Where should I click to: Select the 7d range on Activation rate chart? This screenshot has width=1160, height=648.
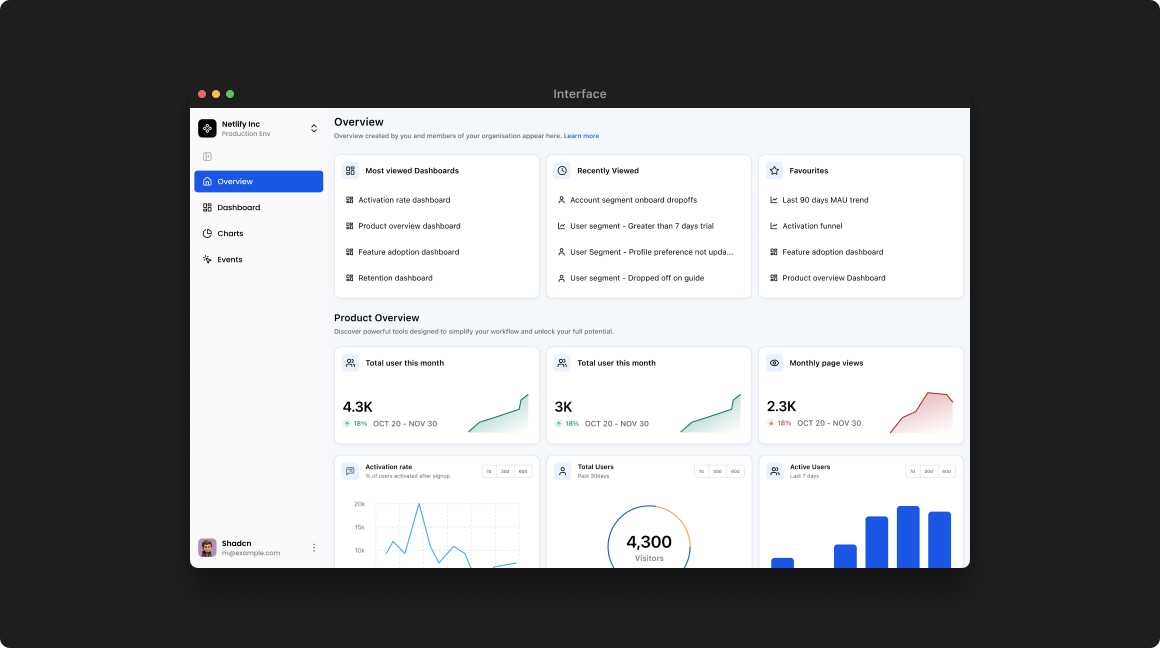click(488, 471)
